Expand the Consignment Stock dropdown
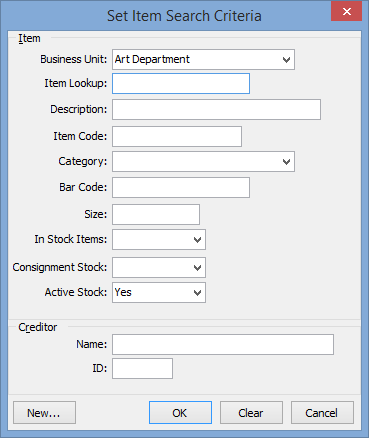This screenshot has height=438, width=369. click(x=159, y=267)
